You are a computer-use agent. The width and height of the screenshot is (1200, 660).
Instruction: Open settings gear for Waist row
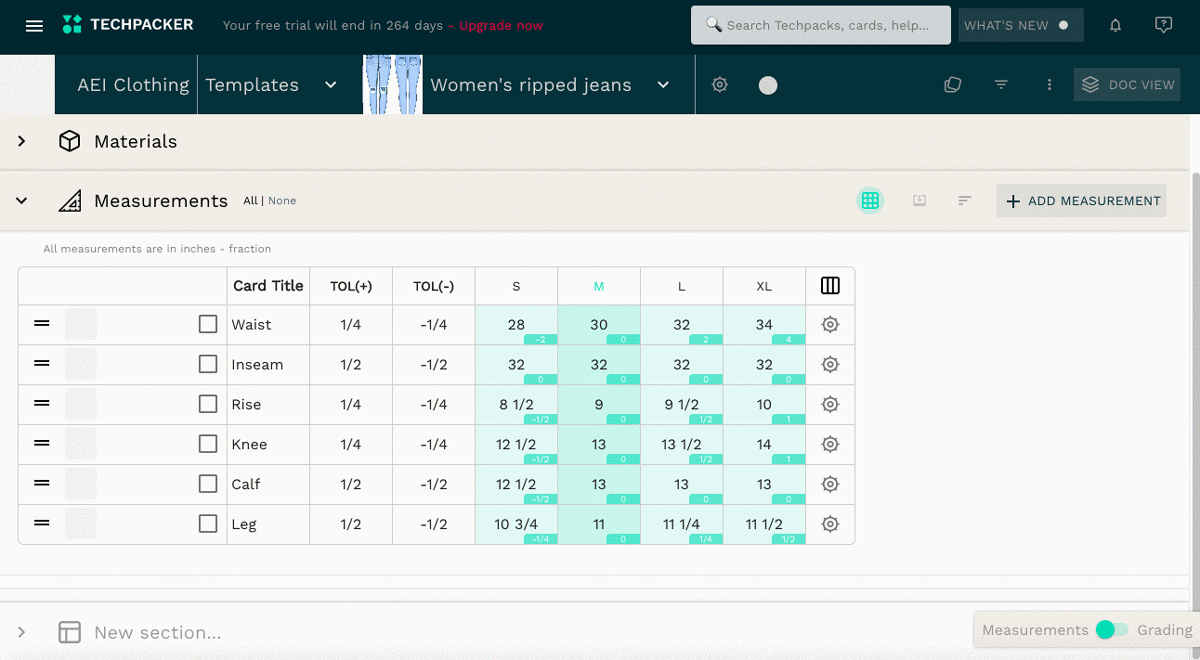pyautogui.click(x=830, y=325)
